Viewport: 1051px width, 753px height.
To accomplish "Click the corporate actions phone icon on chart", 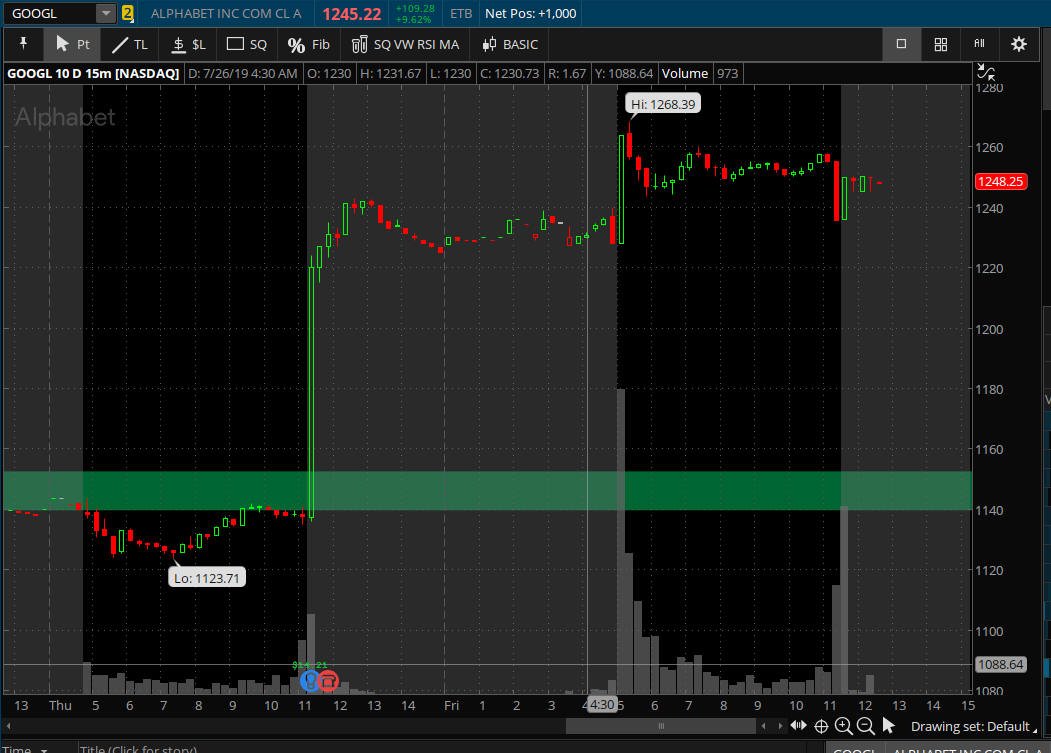I will coord(328,681).
